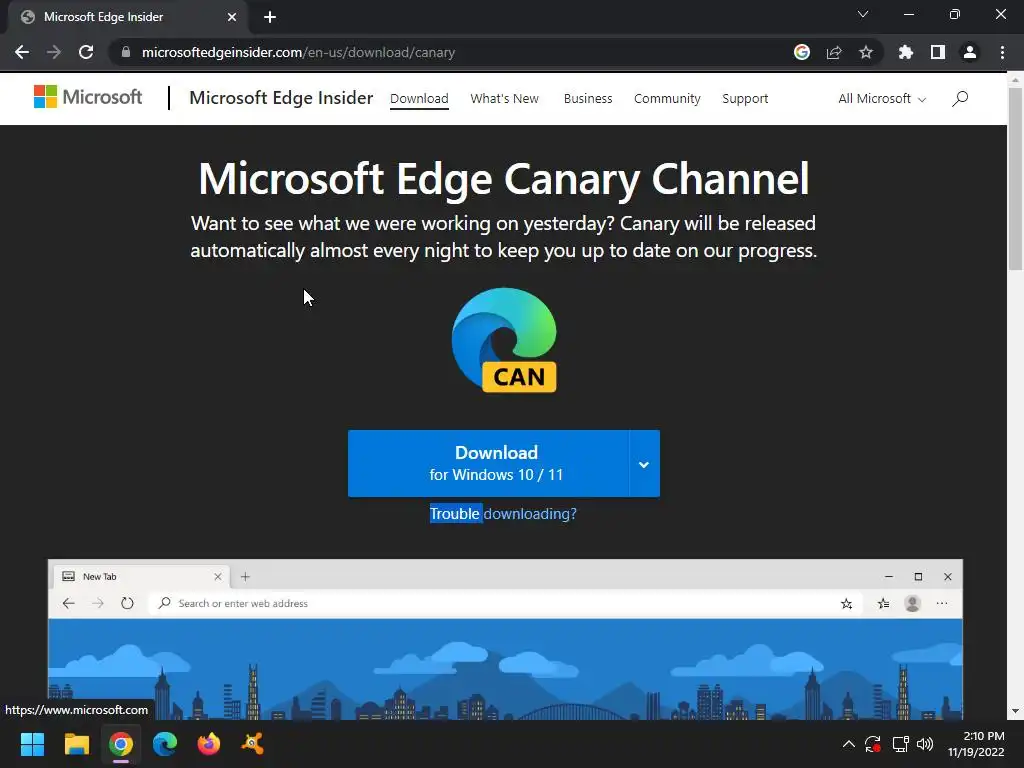Image resolution: width=1024 pixels, height=768 pixels.
Task: Click the Edge Canary CAN logo
Action: point(504,340)
